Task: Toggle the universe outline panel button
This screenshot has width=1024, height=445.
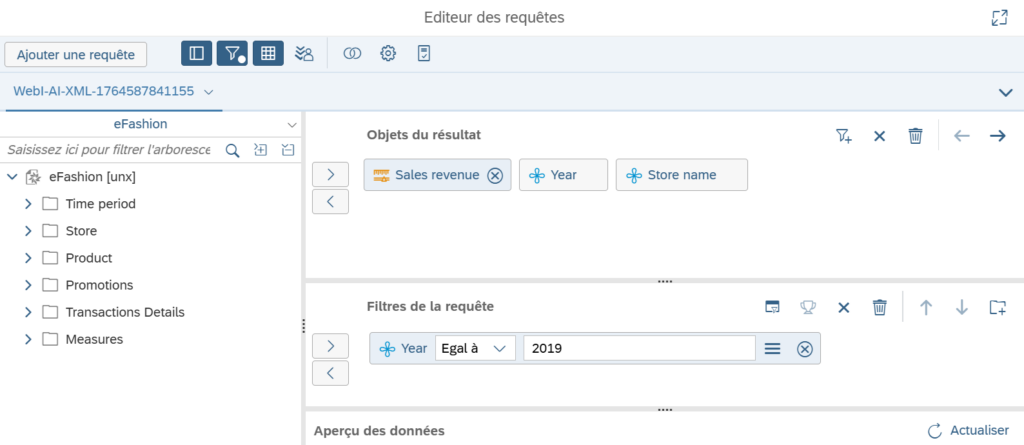Action: (197, 54)
